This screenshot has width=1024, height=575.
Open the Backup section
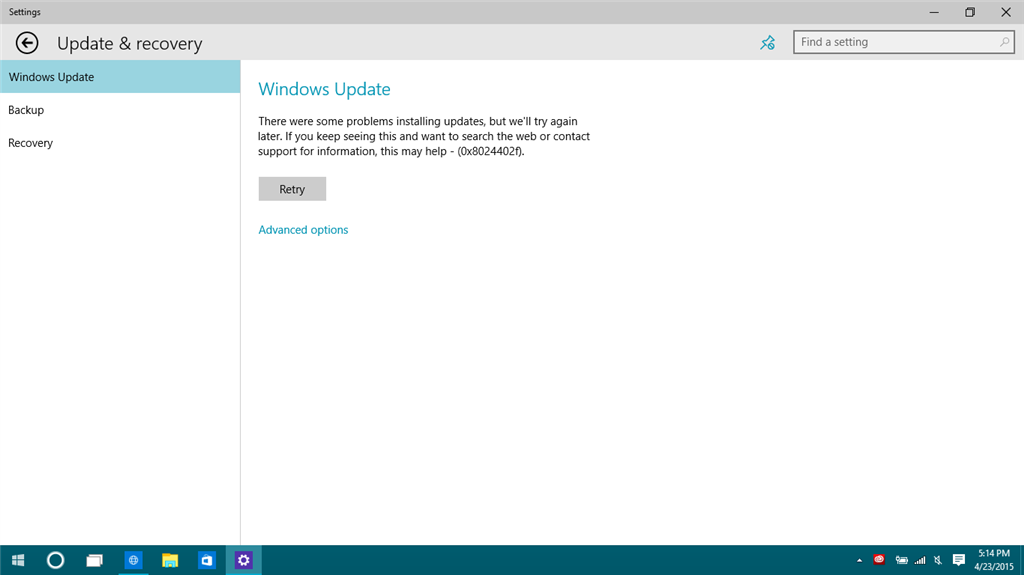point(120,110)
